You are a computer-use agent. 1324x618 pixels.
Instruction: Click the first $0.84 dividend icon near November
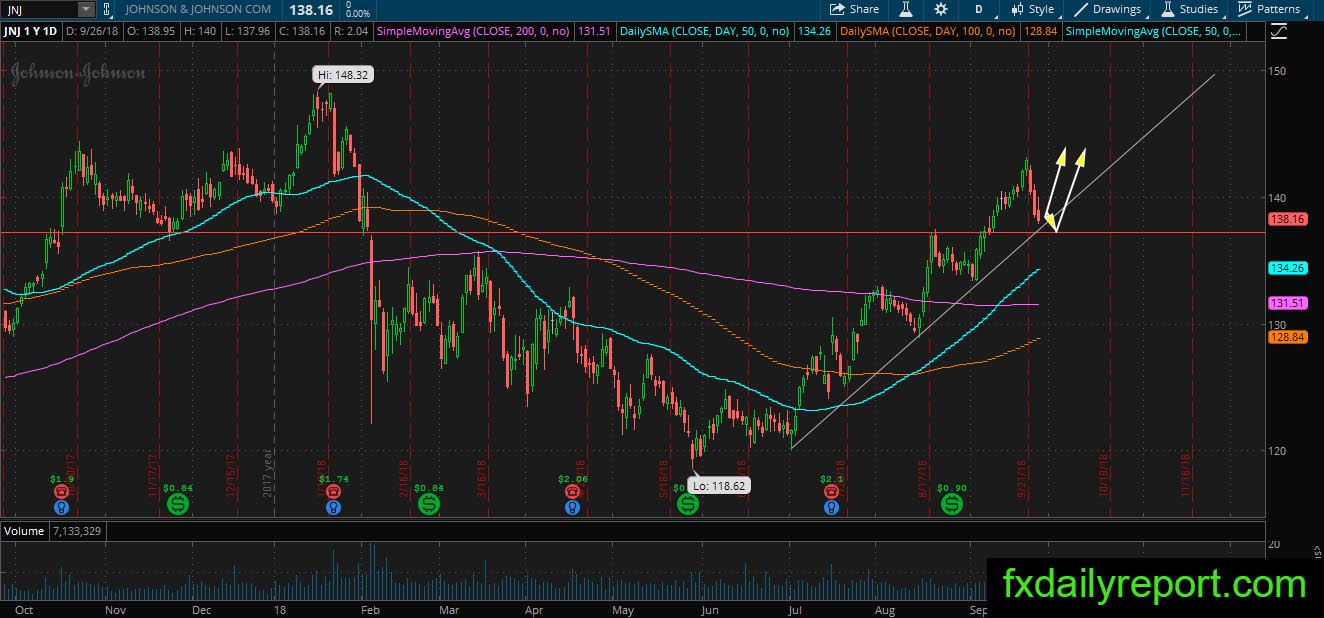(x=176, y=505)
